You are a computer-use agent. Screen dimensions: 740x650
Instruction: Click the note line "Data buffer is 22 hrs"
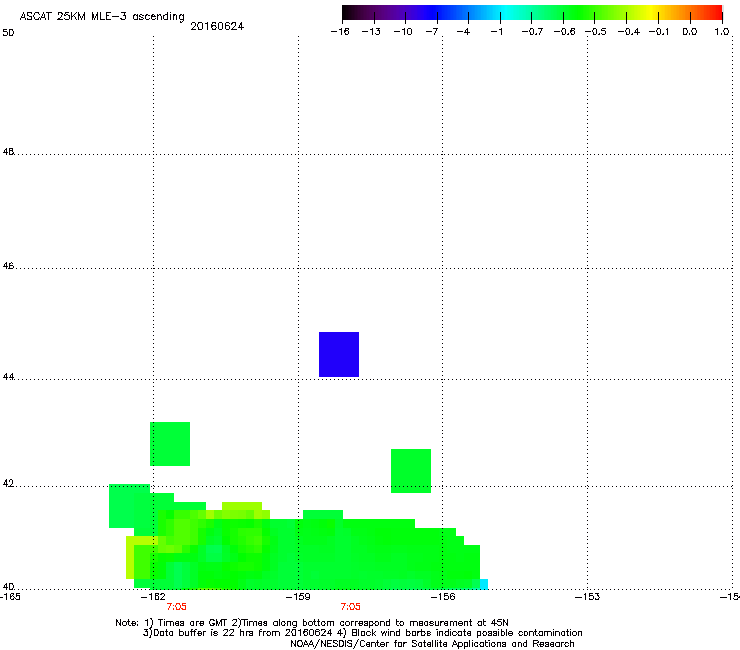coord(362,633)
